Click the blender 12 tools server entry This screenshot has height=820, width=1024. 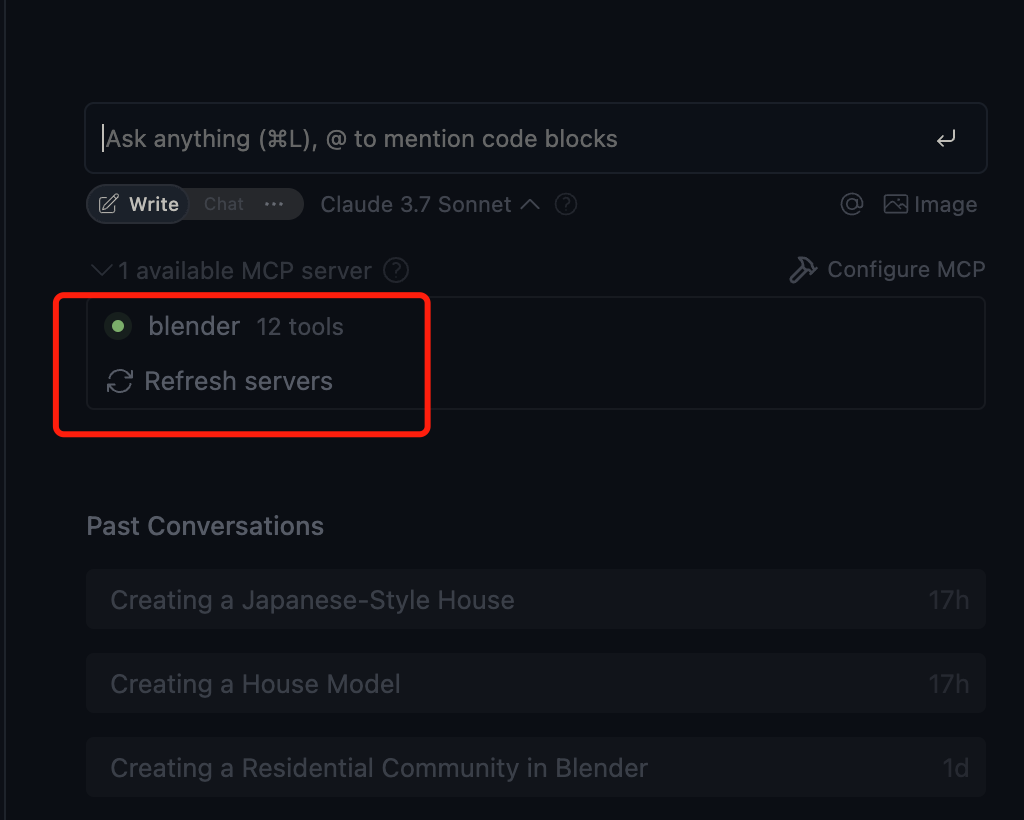(224, 326)
